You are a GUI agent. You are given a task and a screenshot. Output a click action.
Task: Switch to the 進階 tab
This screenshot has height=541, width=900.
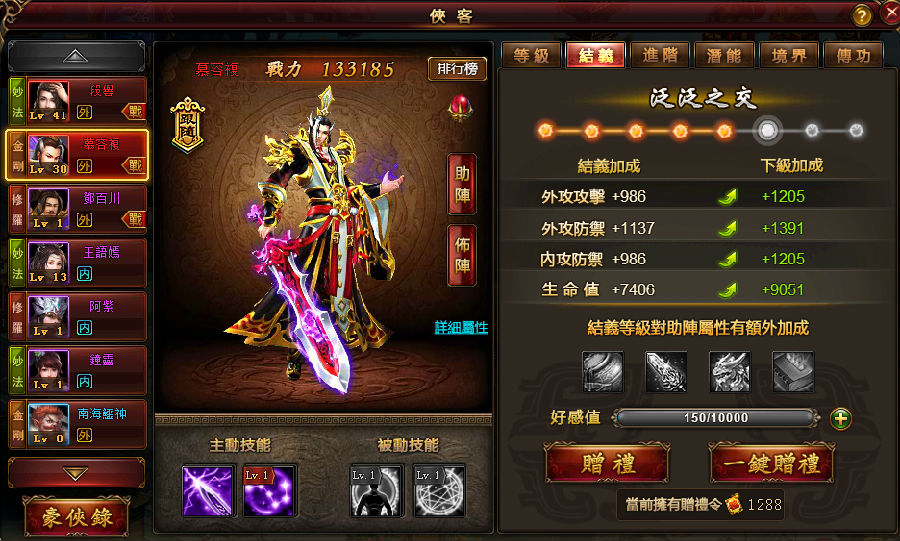(660, 56)
